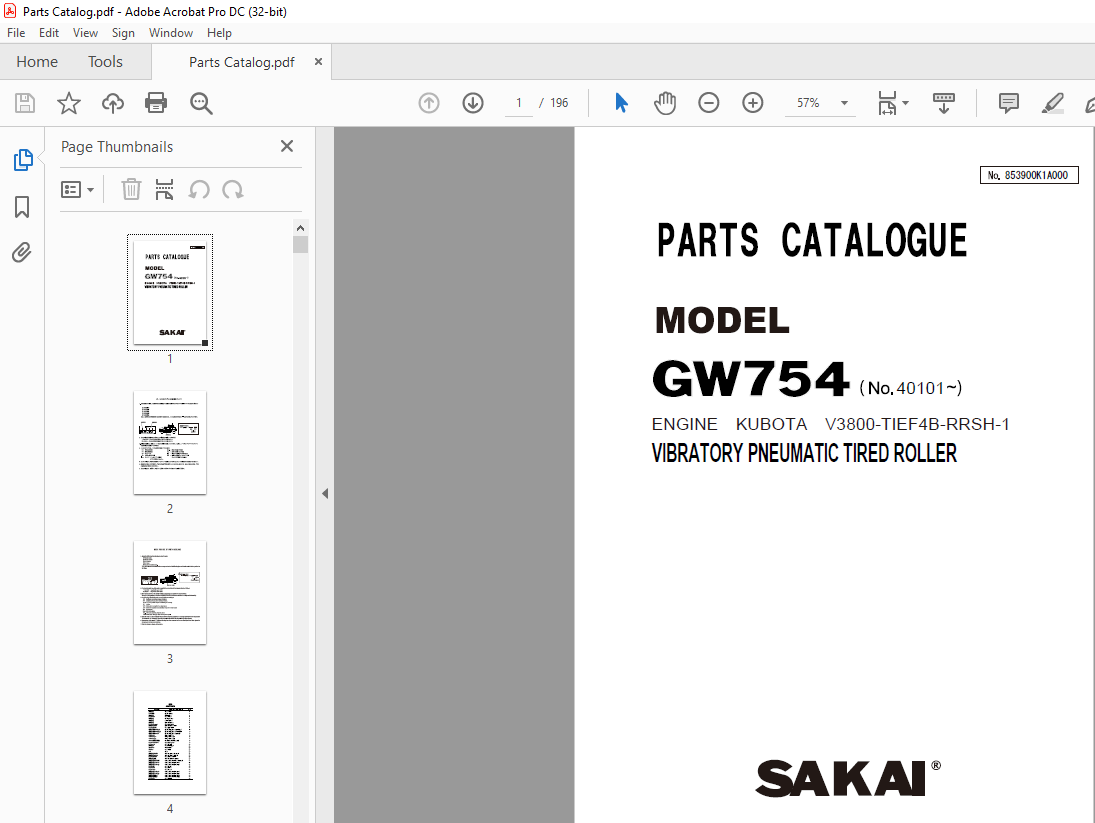Image resolution: width=1095 pixels, height=823 pixels.
Task: Go to the next page arrow
Action: coord(473,103)
